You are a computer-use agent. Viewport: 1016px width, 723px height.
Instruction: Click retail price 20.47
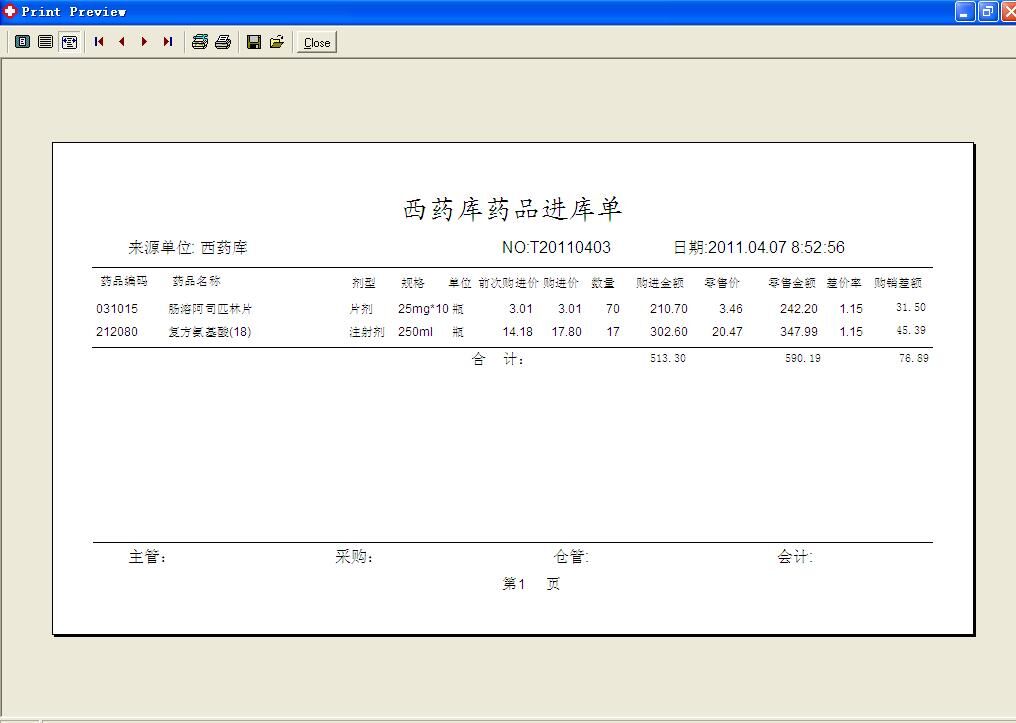pos(727,332)
